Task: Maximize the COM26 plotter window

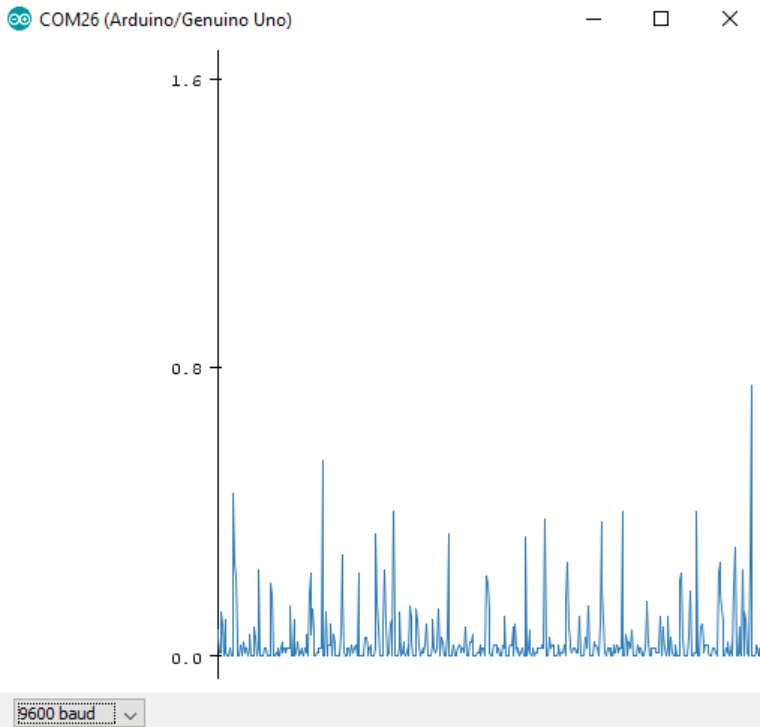Action: pyautogui.click(x=661, y=19)
